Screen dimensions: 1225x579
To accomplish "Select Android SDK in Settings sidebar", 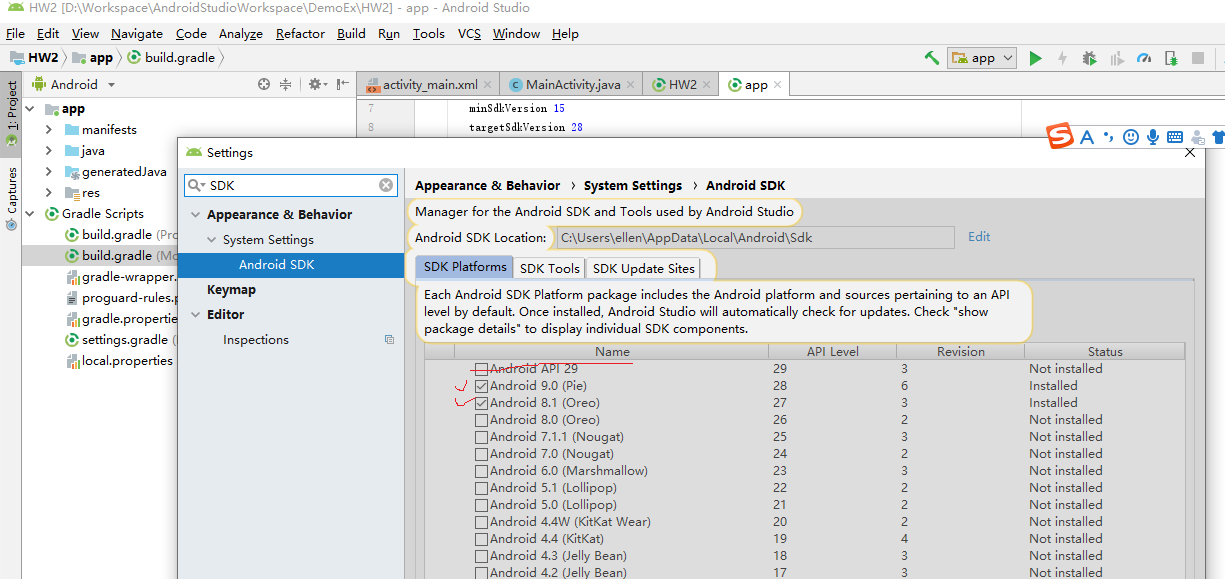I will point(290,265).
